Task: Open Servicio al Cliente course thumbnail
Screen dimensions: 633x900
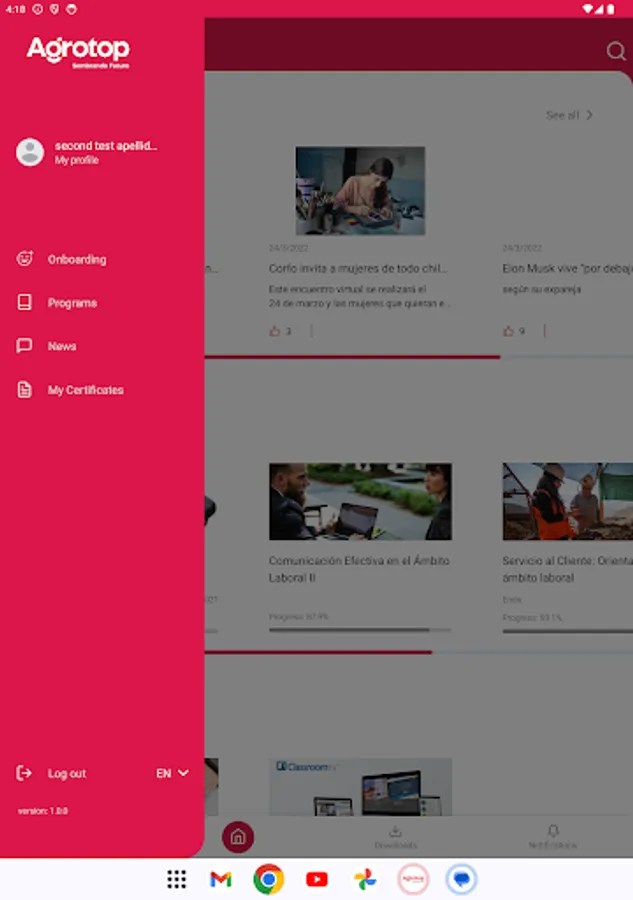Action: pyautogui.click(x=568, y=502)
